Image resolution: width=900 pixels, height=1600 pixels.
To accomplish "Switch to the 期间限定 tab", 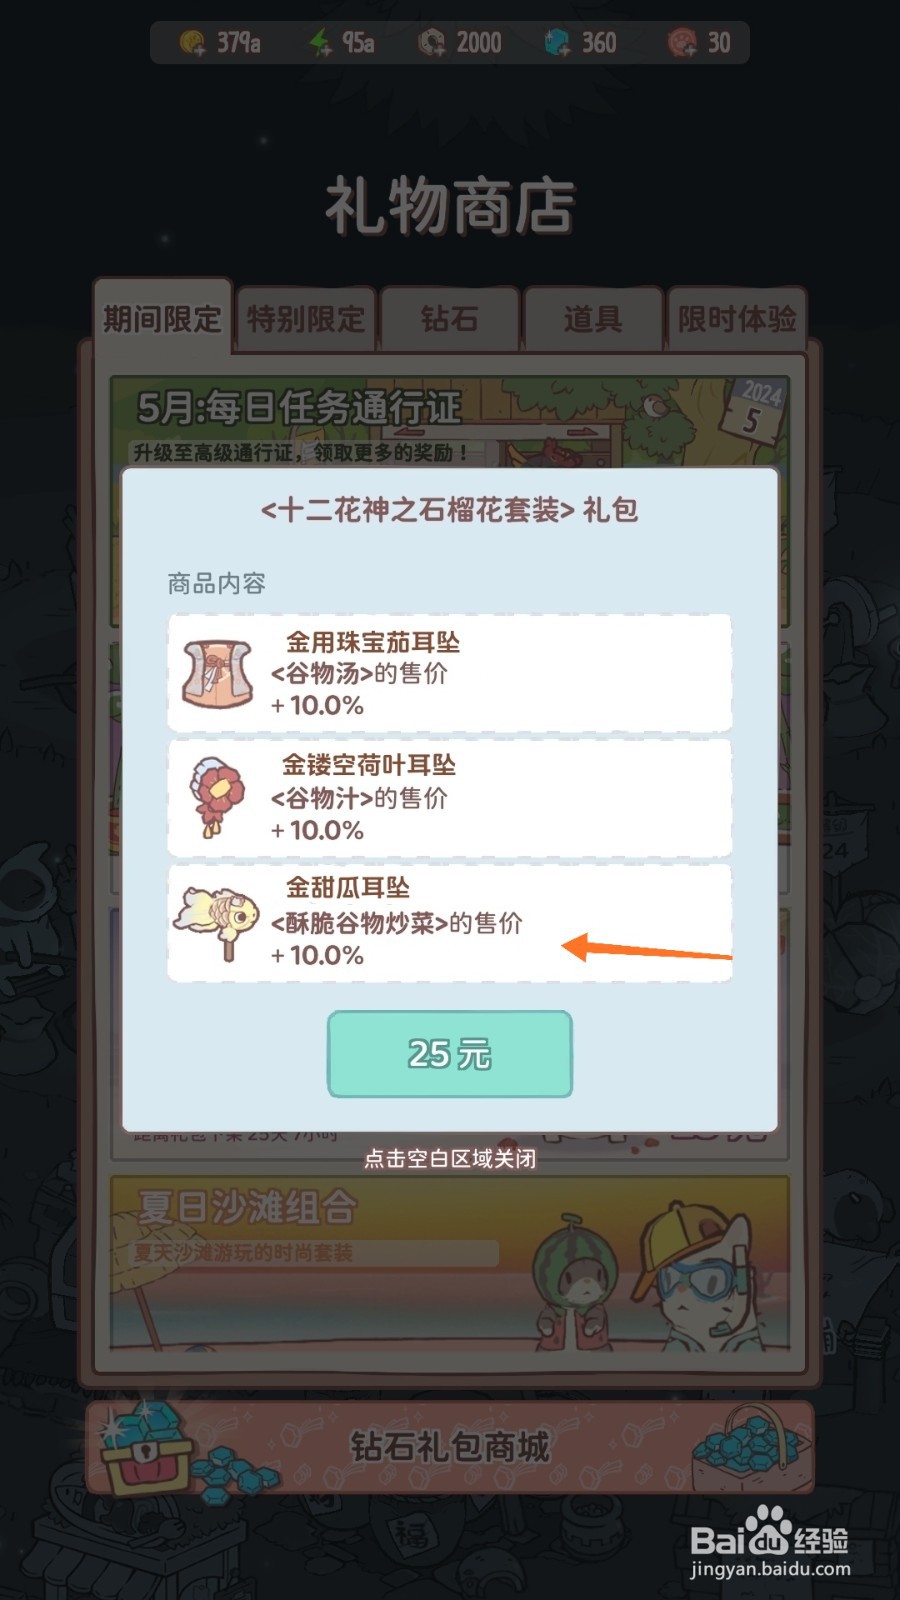I will (x=162, y=319).
